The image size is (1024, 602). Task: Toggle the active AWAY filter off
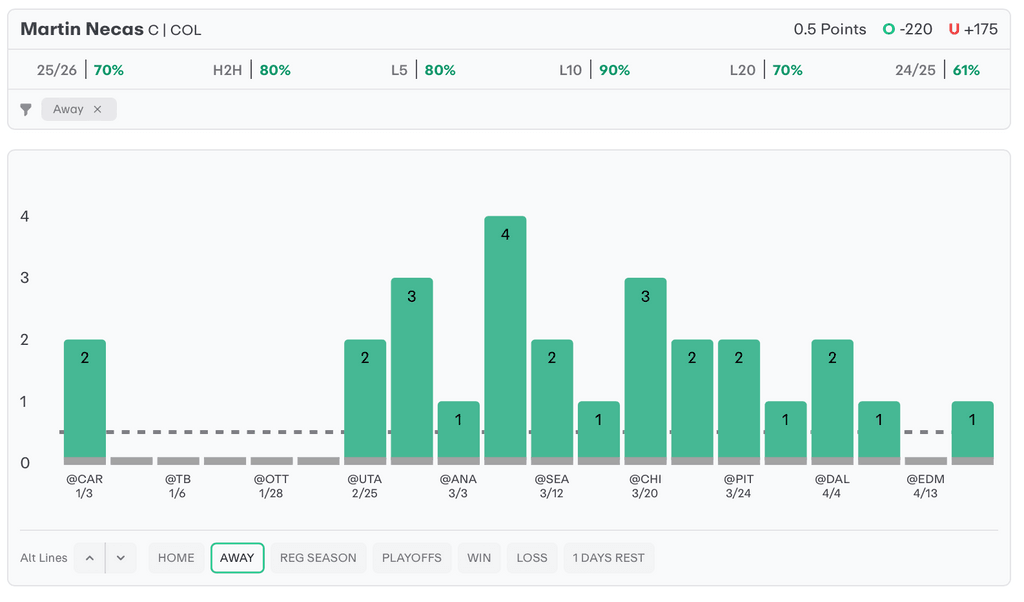tap(237, 558)
